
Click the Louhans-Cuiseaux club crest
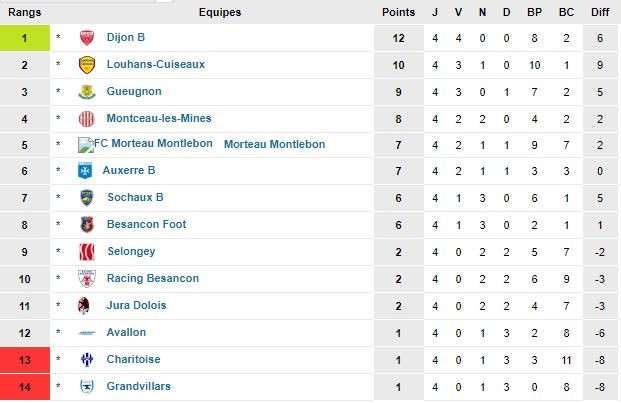pos(87,65)
